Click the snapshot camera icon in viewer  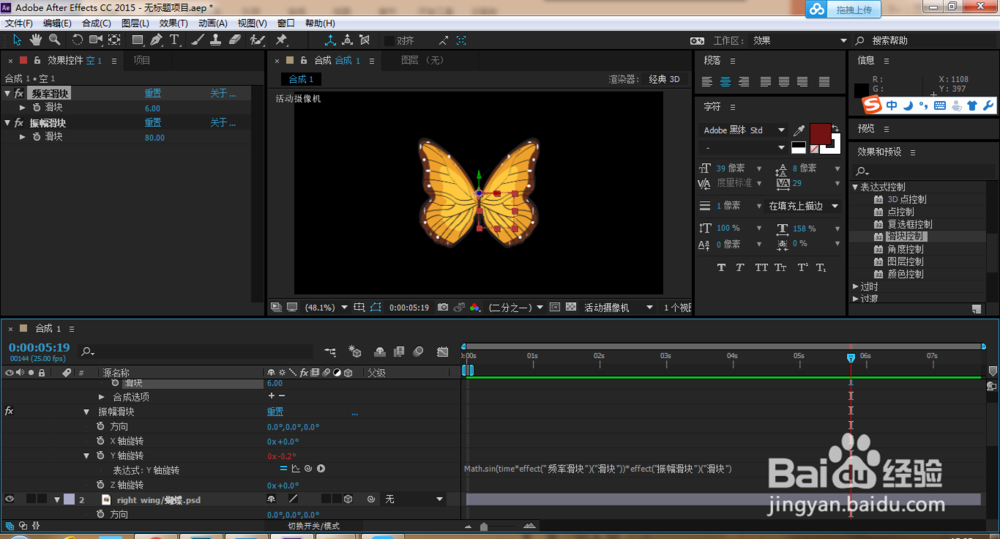click(x=443, y=307)
